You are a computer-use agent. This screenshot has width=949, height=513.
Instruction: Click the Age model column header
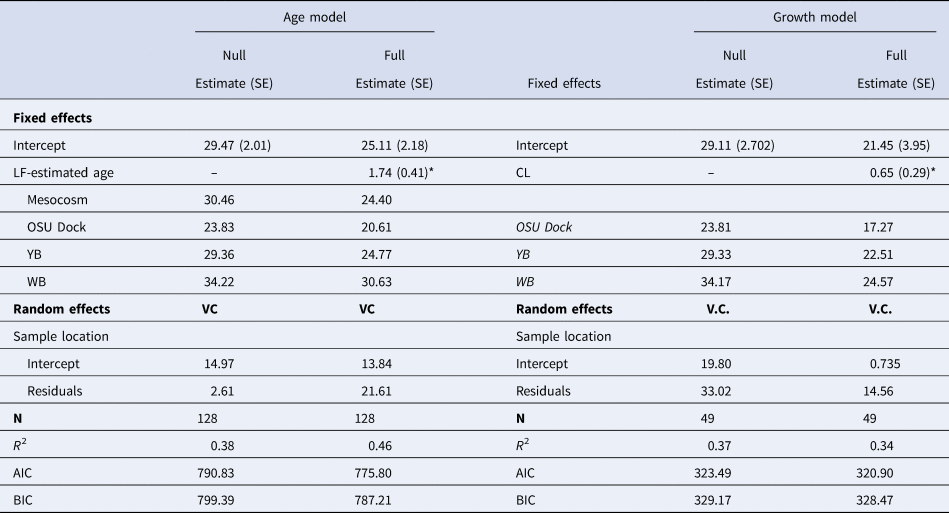[x=314, y=17]
